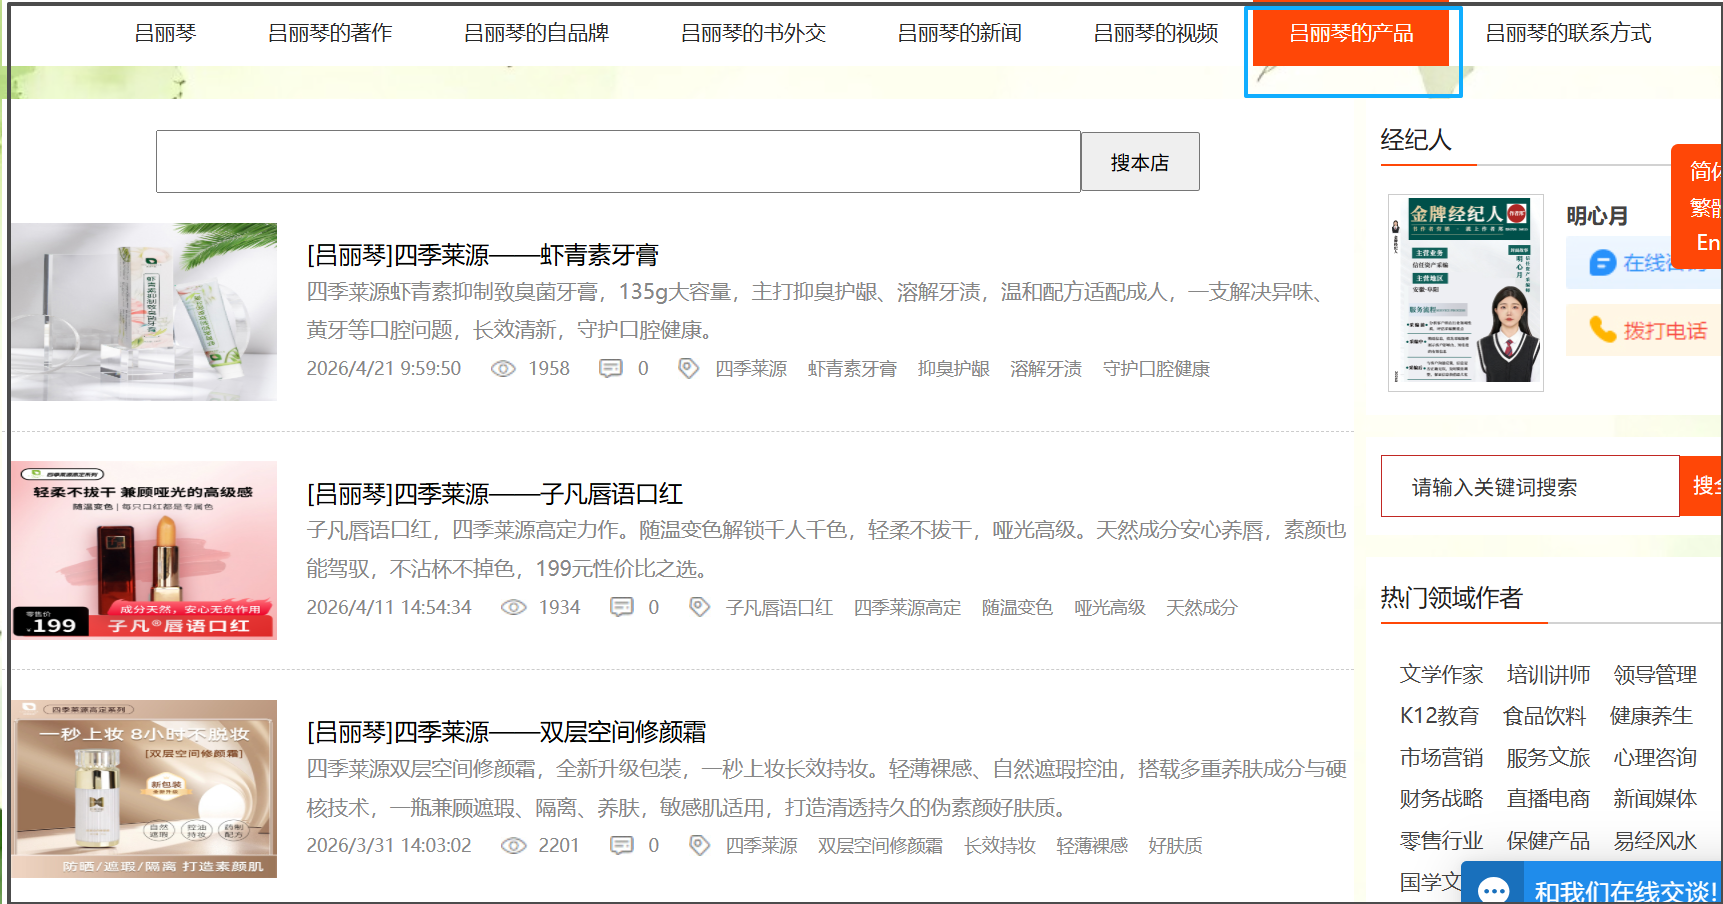Open the 双层空间修颜霜 product thumbnail
The width and height of the screenshot is (1723, 904).
click(x=144, y=789)
